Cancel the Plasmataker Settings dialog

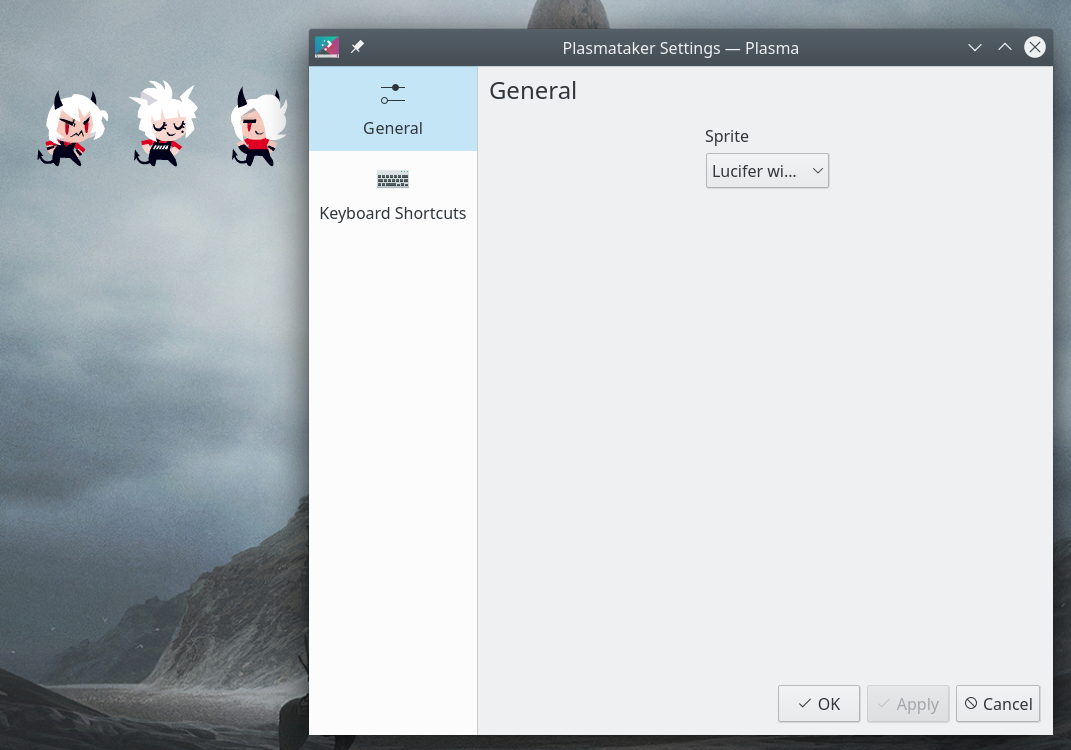click(998, 704)
